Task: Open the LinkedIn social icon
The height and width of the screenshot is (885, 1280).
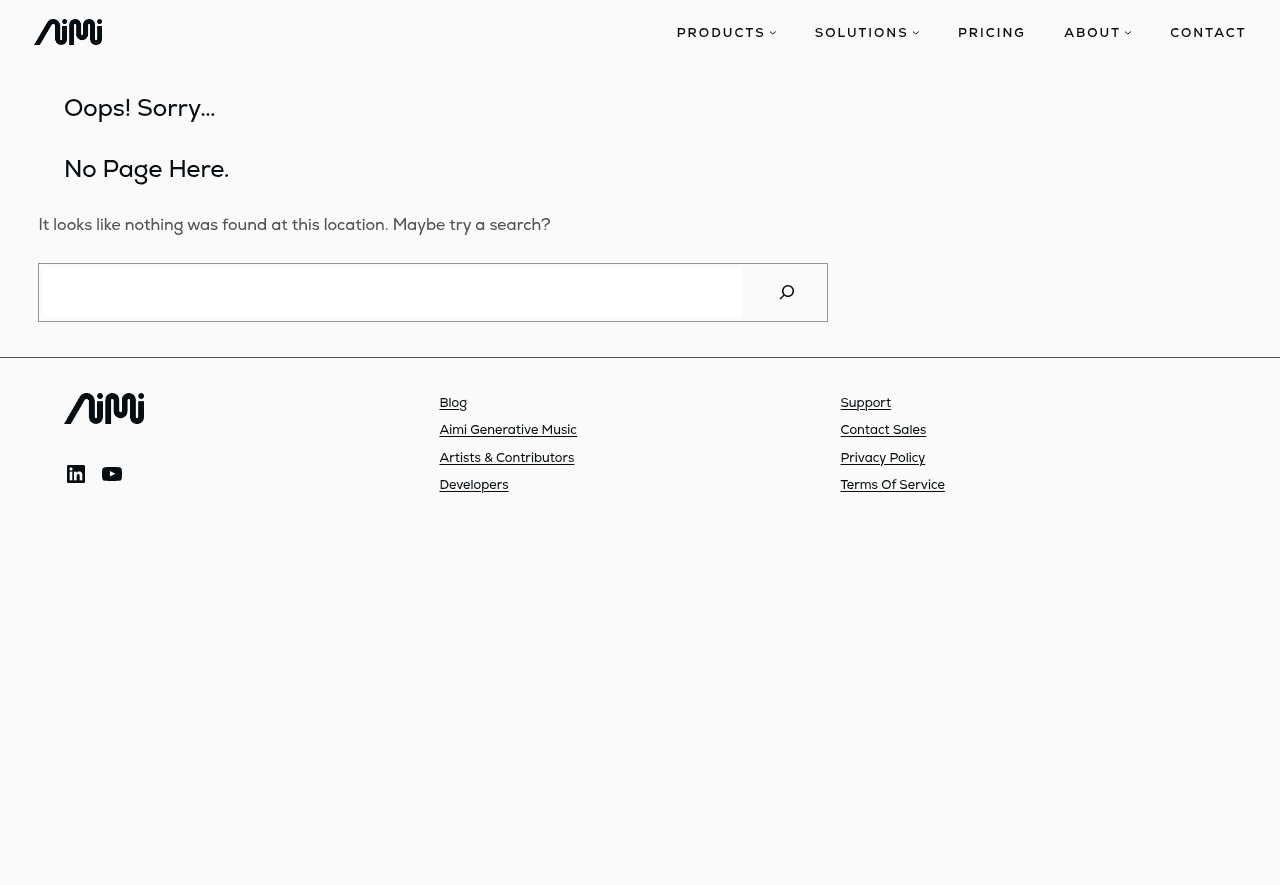Action: [76, 474]
